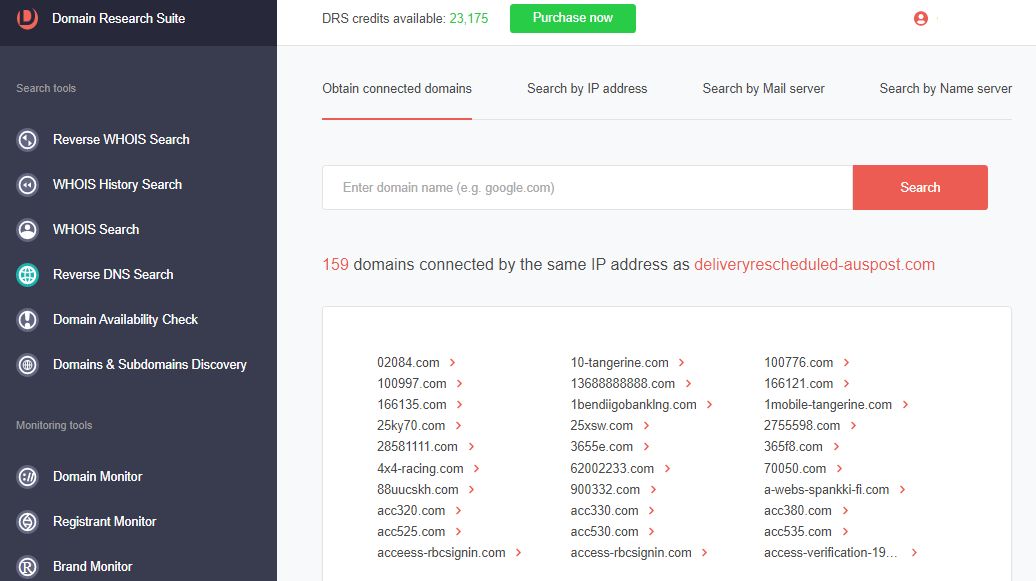
Task: Select the Domain Monitor icon
Action: tap(27, 476)
